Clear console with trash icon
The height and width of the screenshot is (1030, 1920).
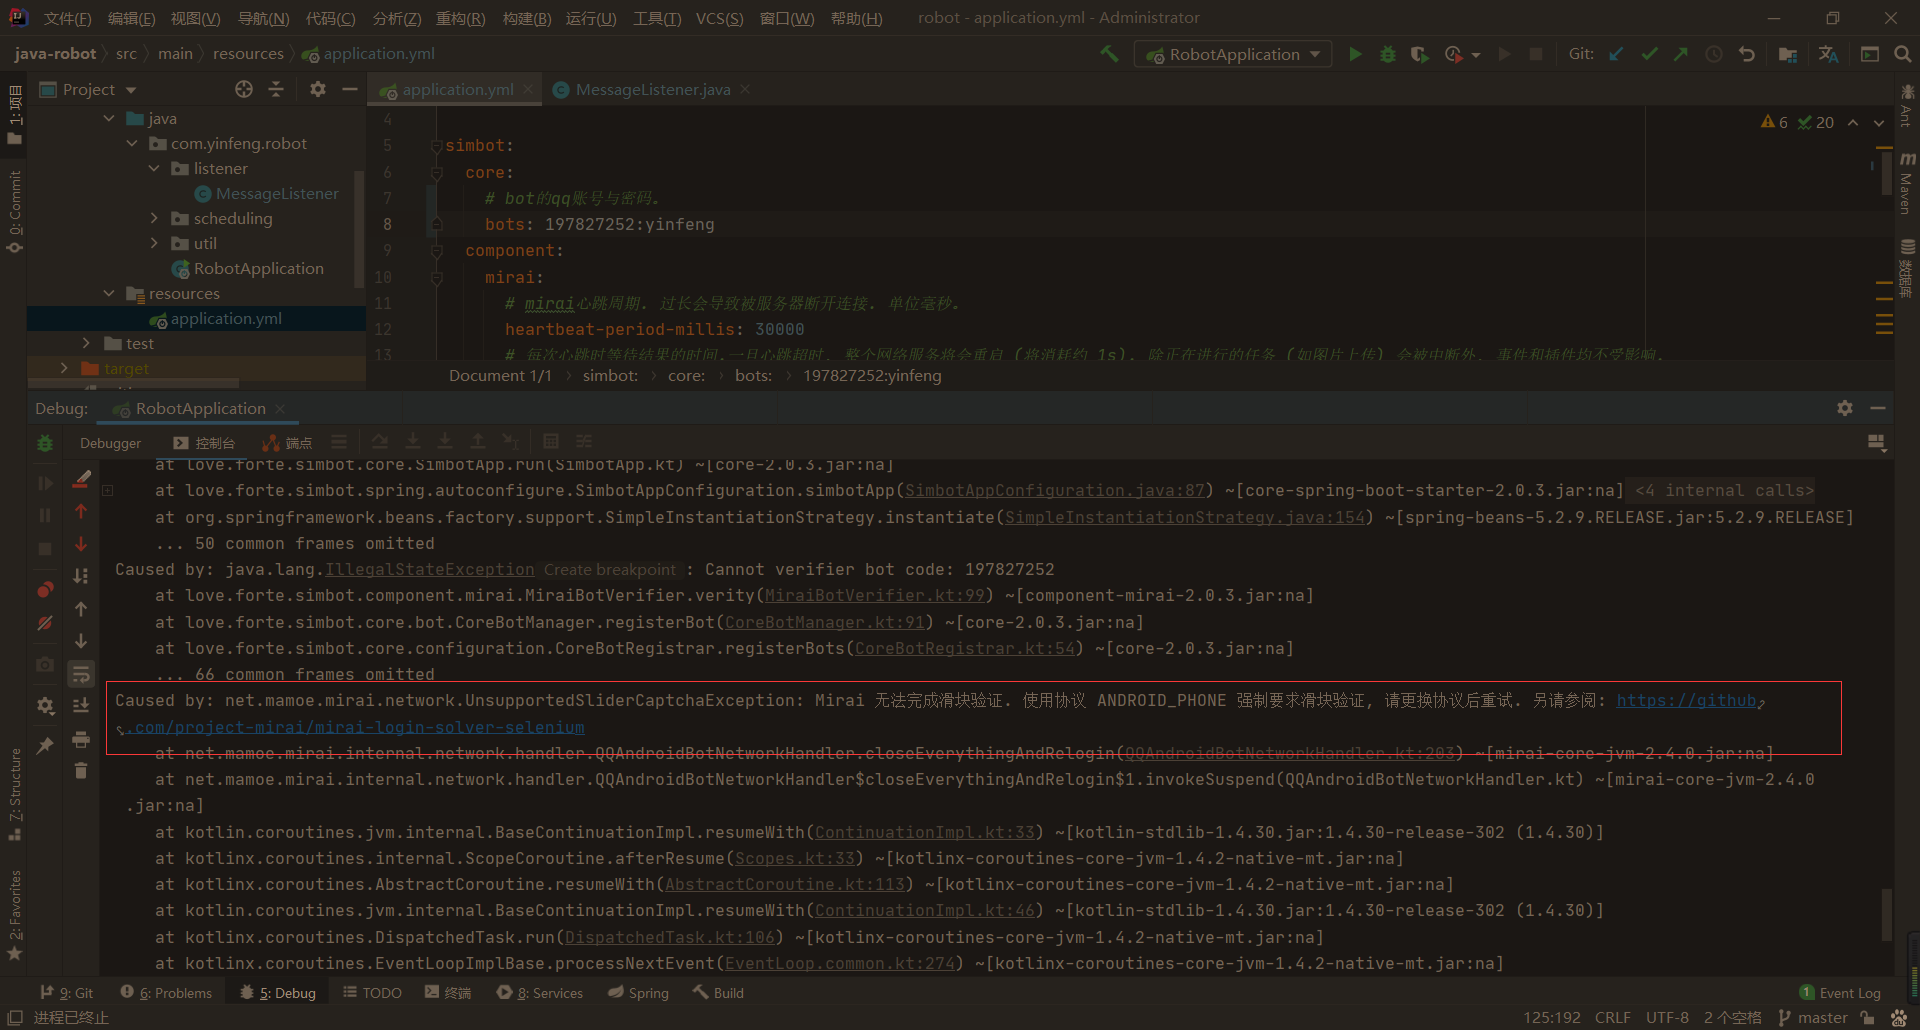coord(81,770)
